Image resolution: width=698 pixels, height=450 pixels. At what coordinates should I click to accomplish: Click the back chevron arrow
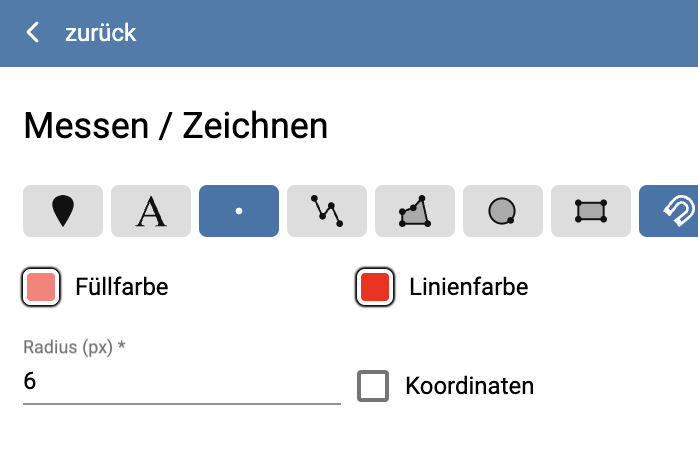tap(33, 33)
